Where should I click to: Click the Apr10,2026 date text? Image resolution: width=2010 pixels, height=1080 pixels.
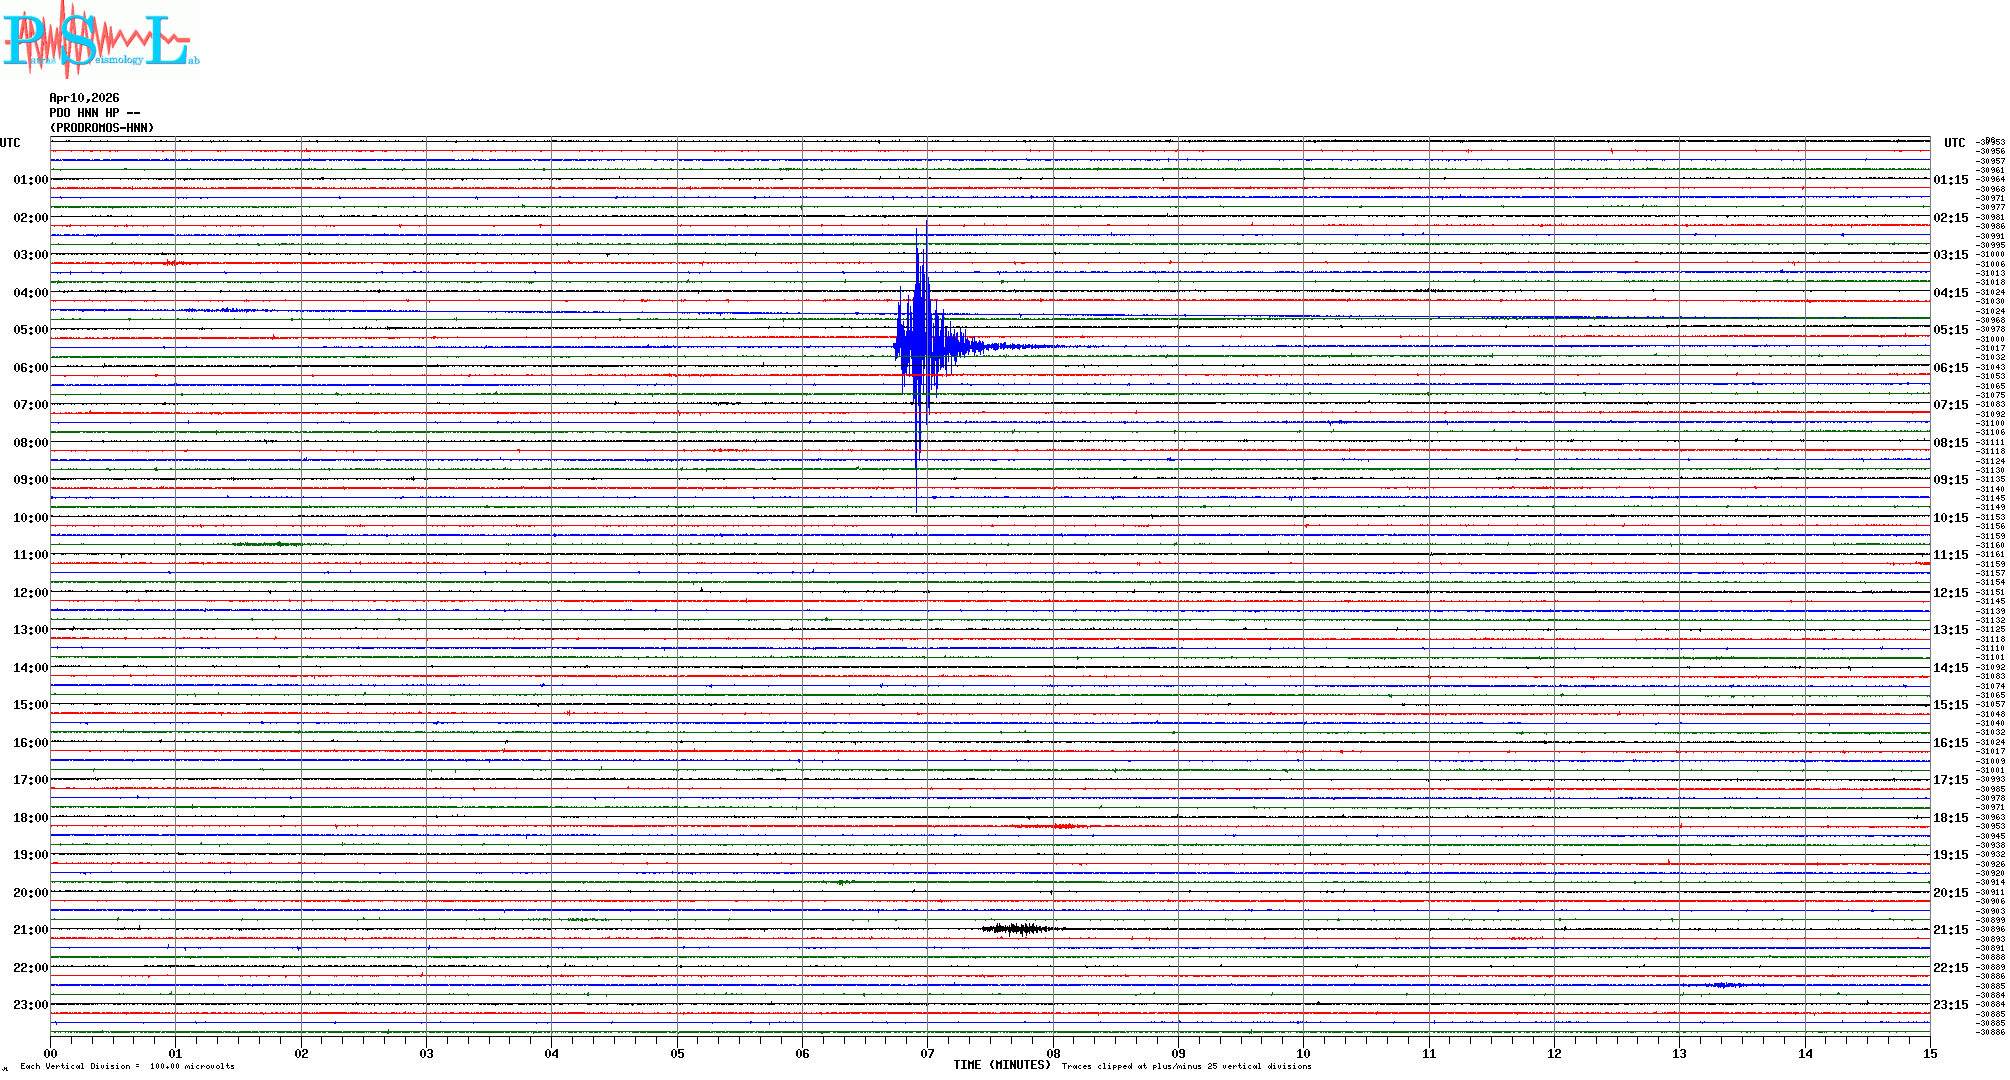click(84, 98)
